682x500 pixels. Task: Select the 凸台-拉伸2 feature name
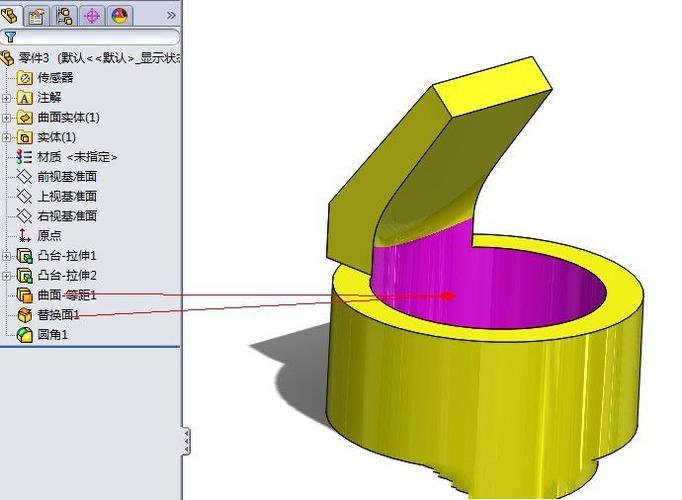(x=67, y=275)
